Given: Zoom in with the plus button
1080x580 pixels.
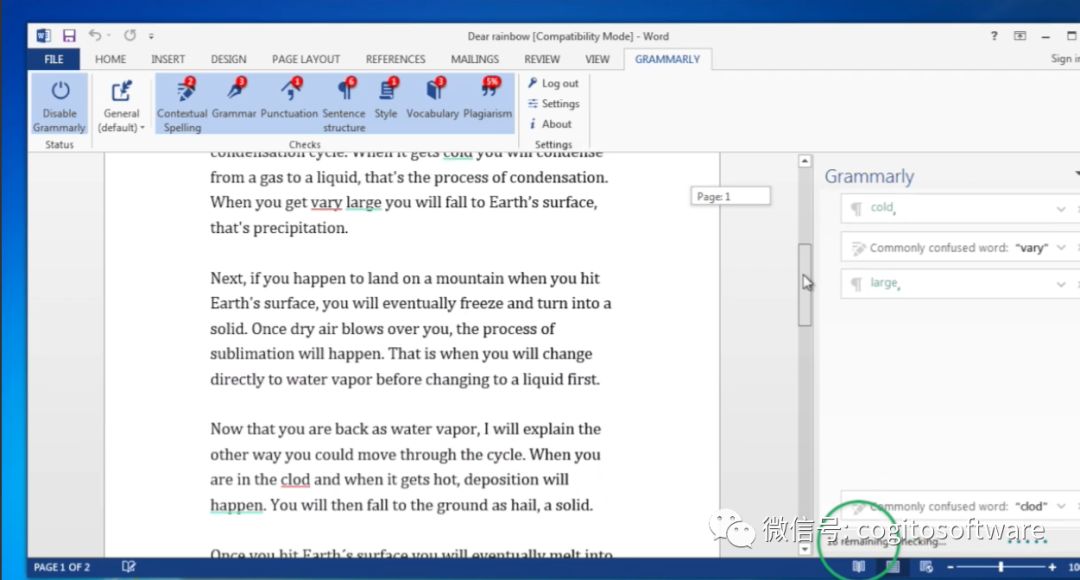Looking at the screenshot, I should 1052,567.
